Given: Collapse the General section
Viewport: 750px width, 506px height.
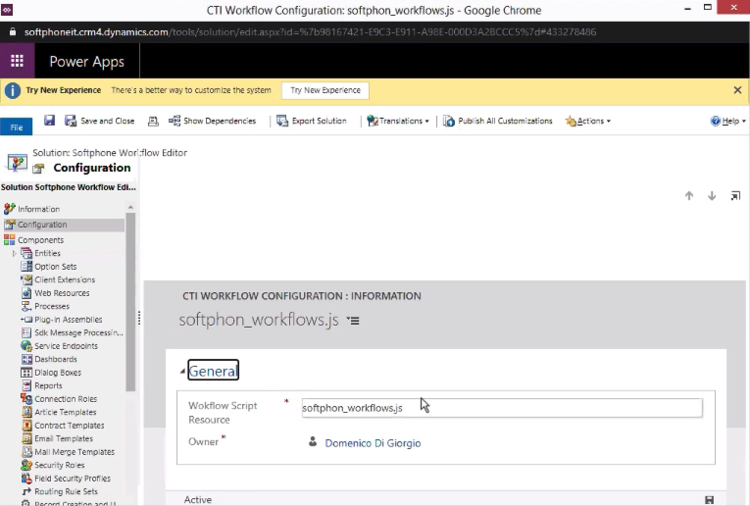Looking at the screenshot, I should point(182,372).
